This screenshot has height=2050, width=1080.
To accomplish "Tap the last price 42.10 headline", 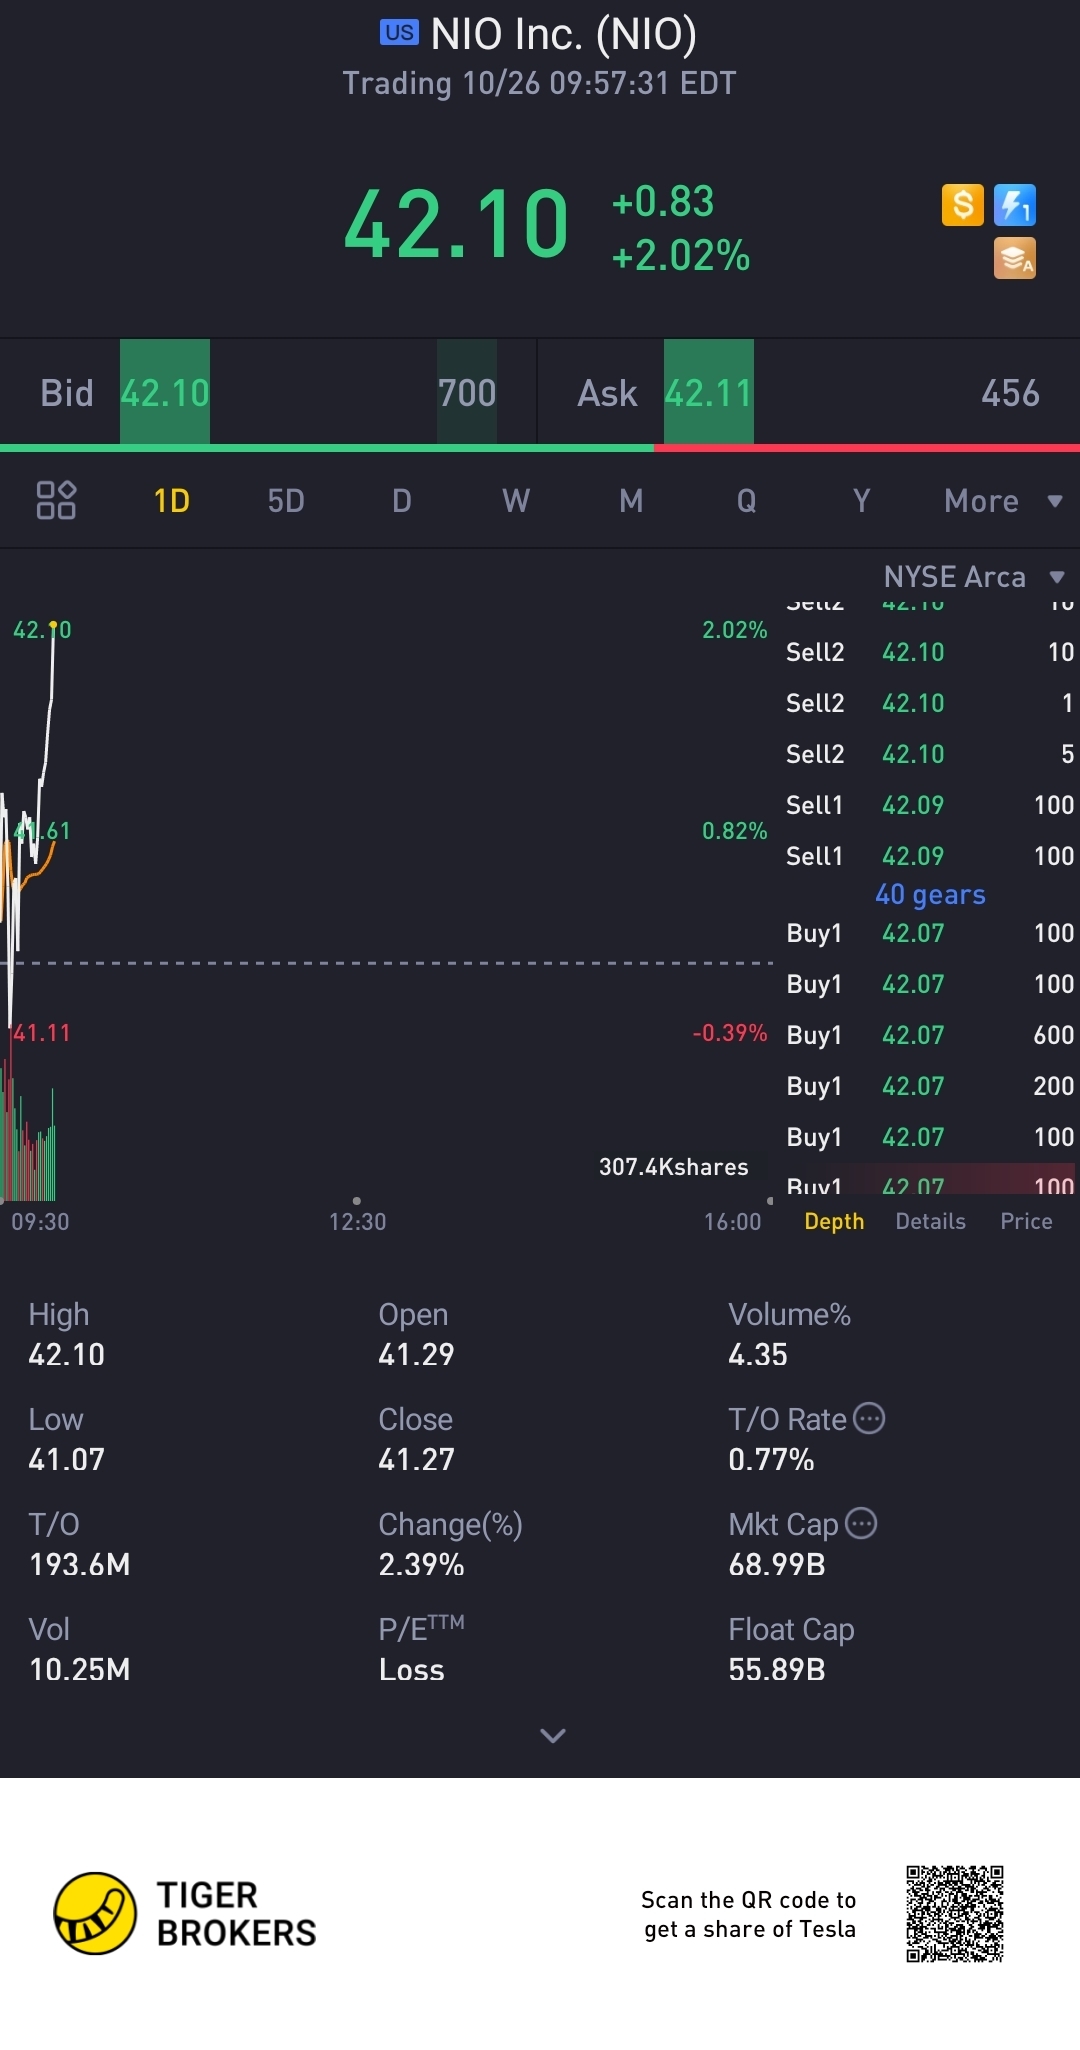I will pyautogui.click(x=456, y=224).
